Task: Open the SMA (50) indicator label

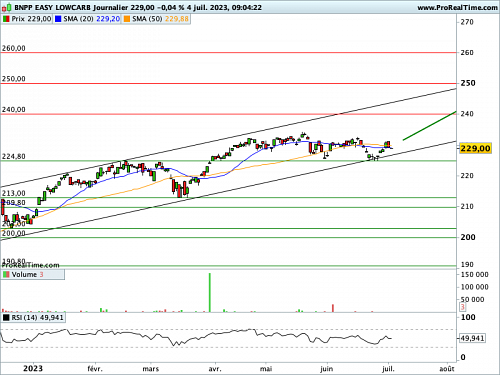Action: 147,19
